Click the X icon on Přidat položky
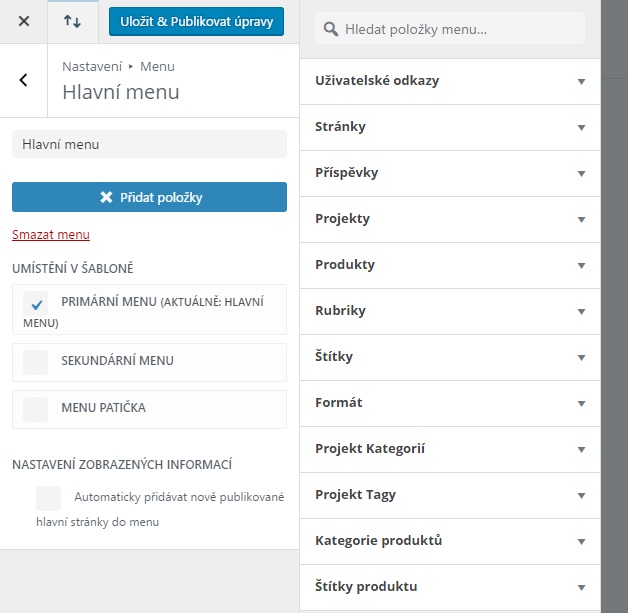This screenshot has height=613, width=628. (x=106, y=197)
